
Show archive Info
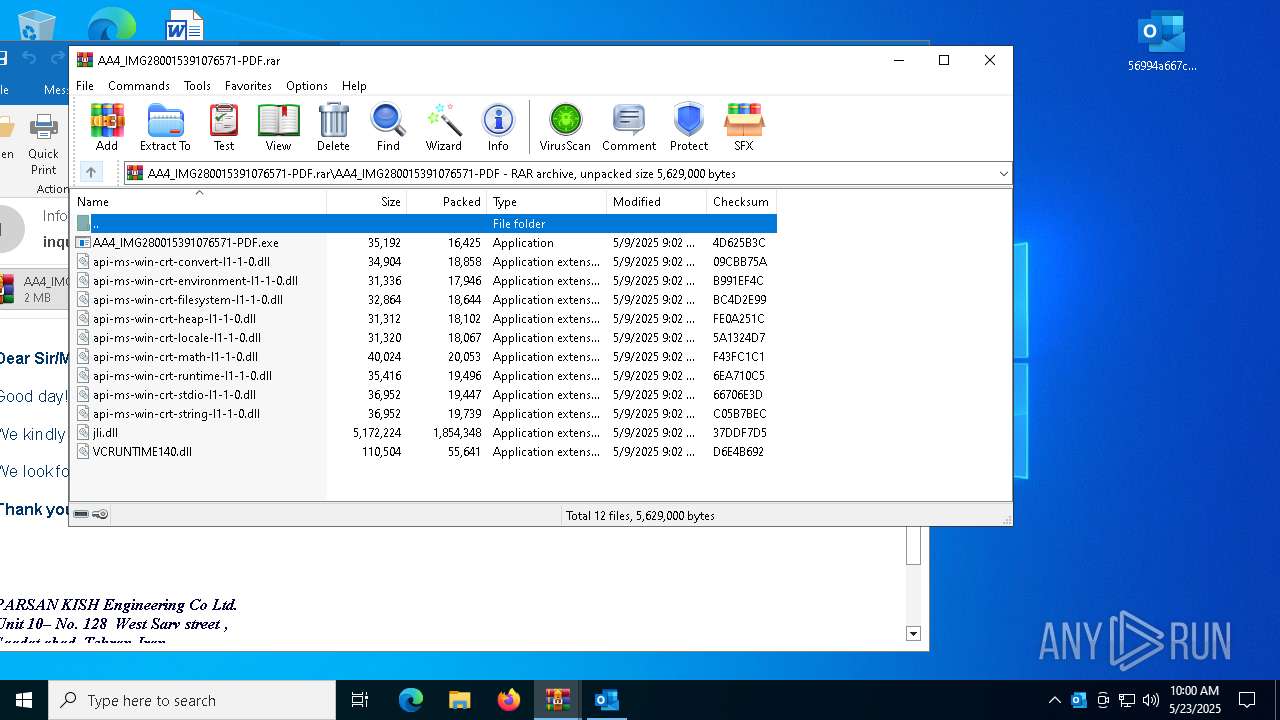click(498, 127)
